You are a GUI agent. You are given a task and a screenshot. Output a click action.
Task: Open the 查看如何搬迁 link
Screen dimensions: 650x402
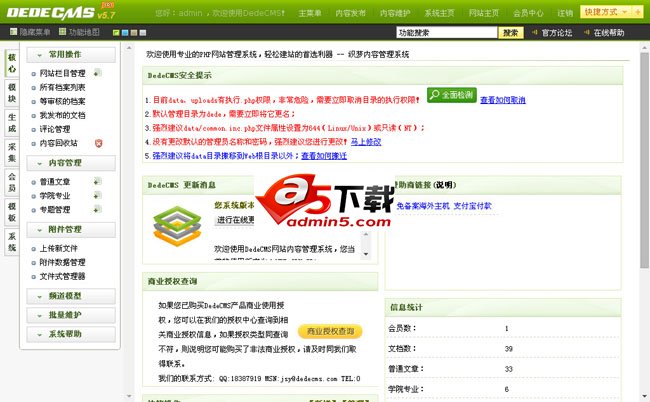pyautogui.click(x=324, y=156)
